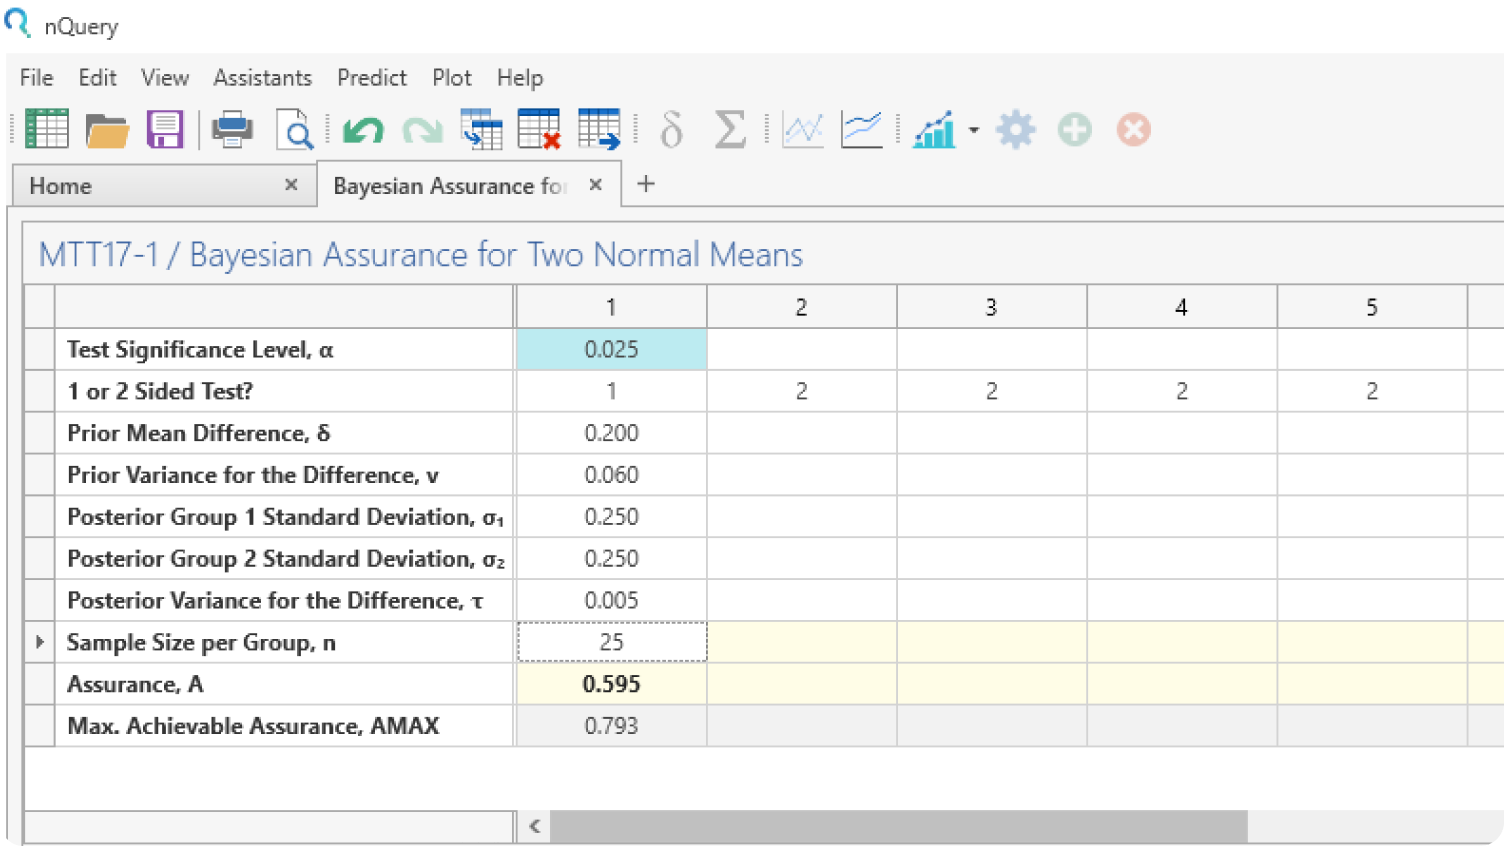Screen dimensions: 1504x846
Task: Open the delta effect size tool
Action: [x=670, y=129]
